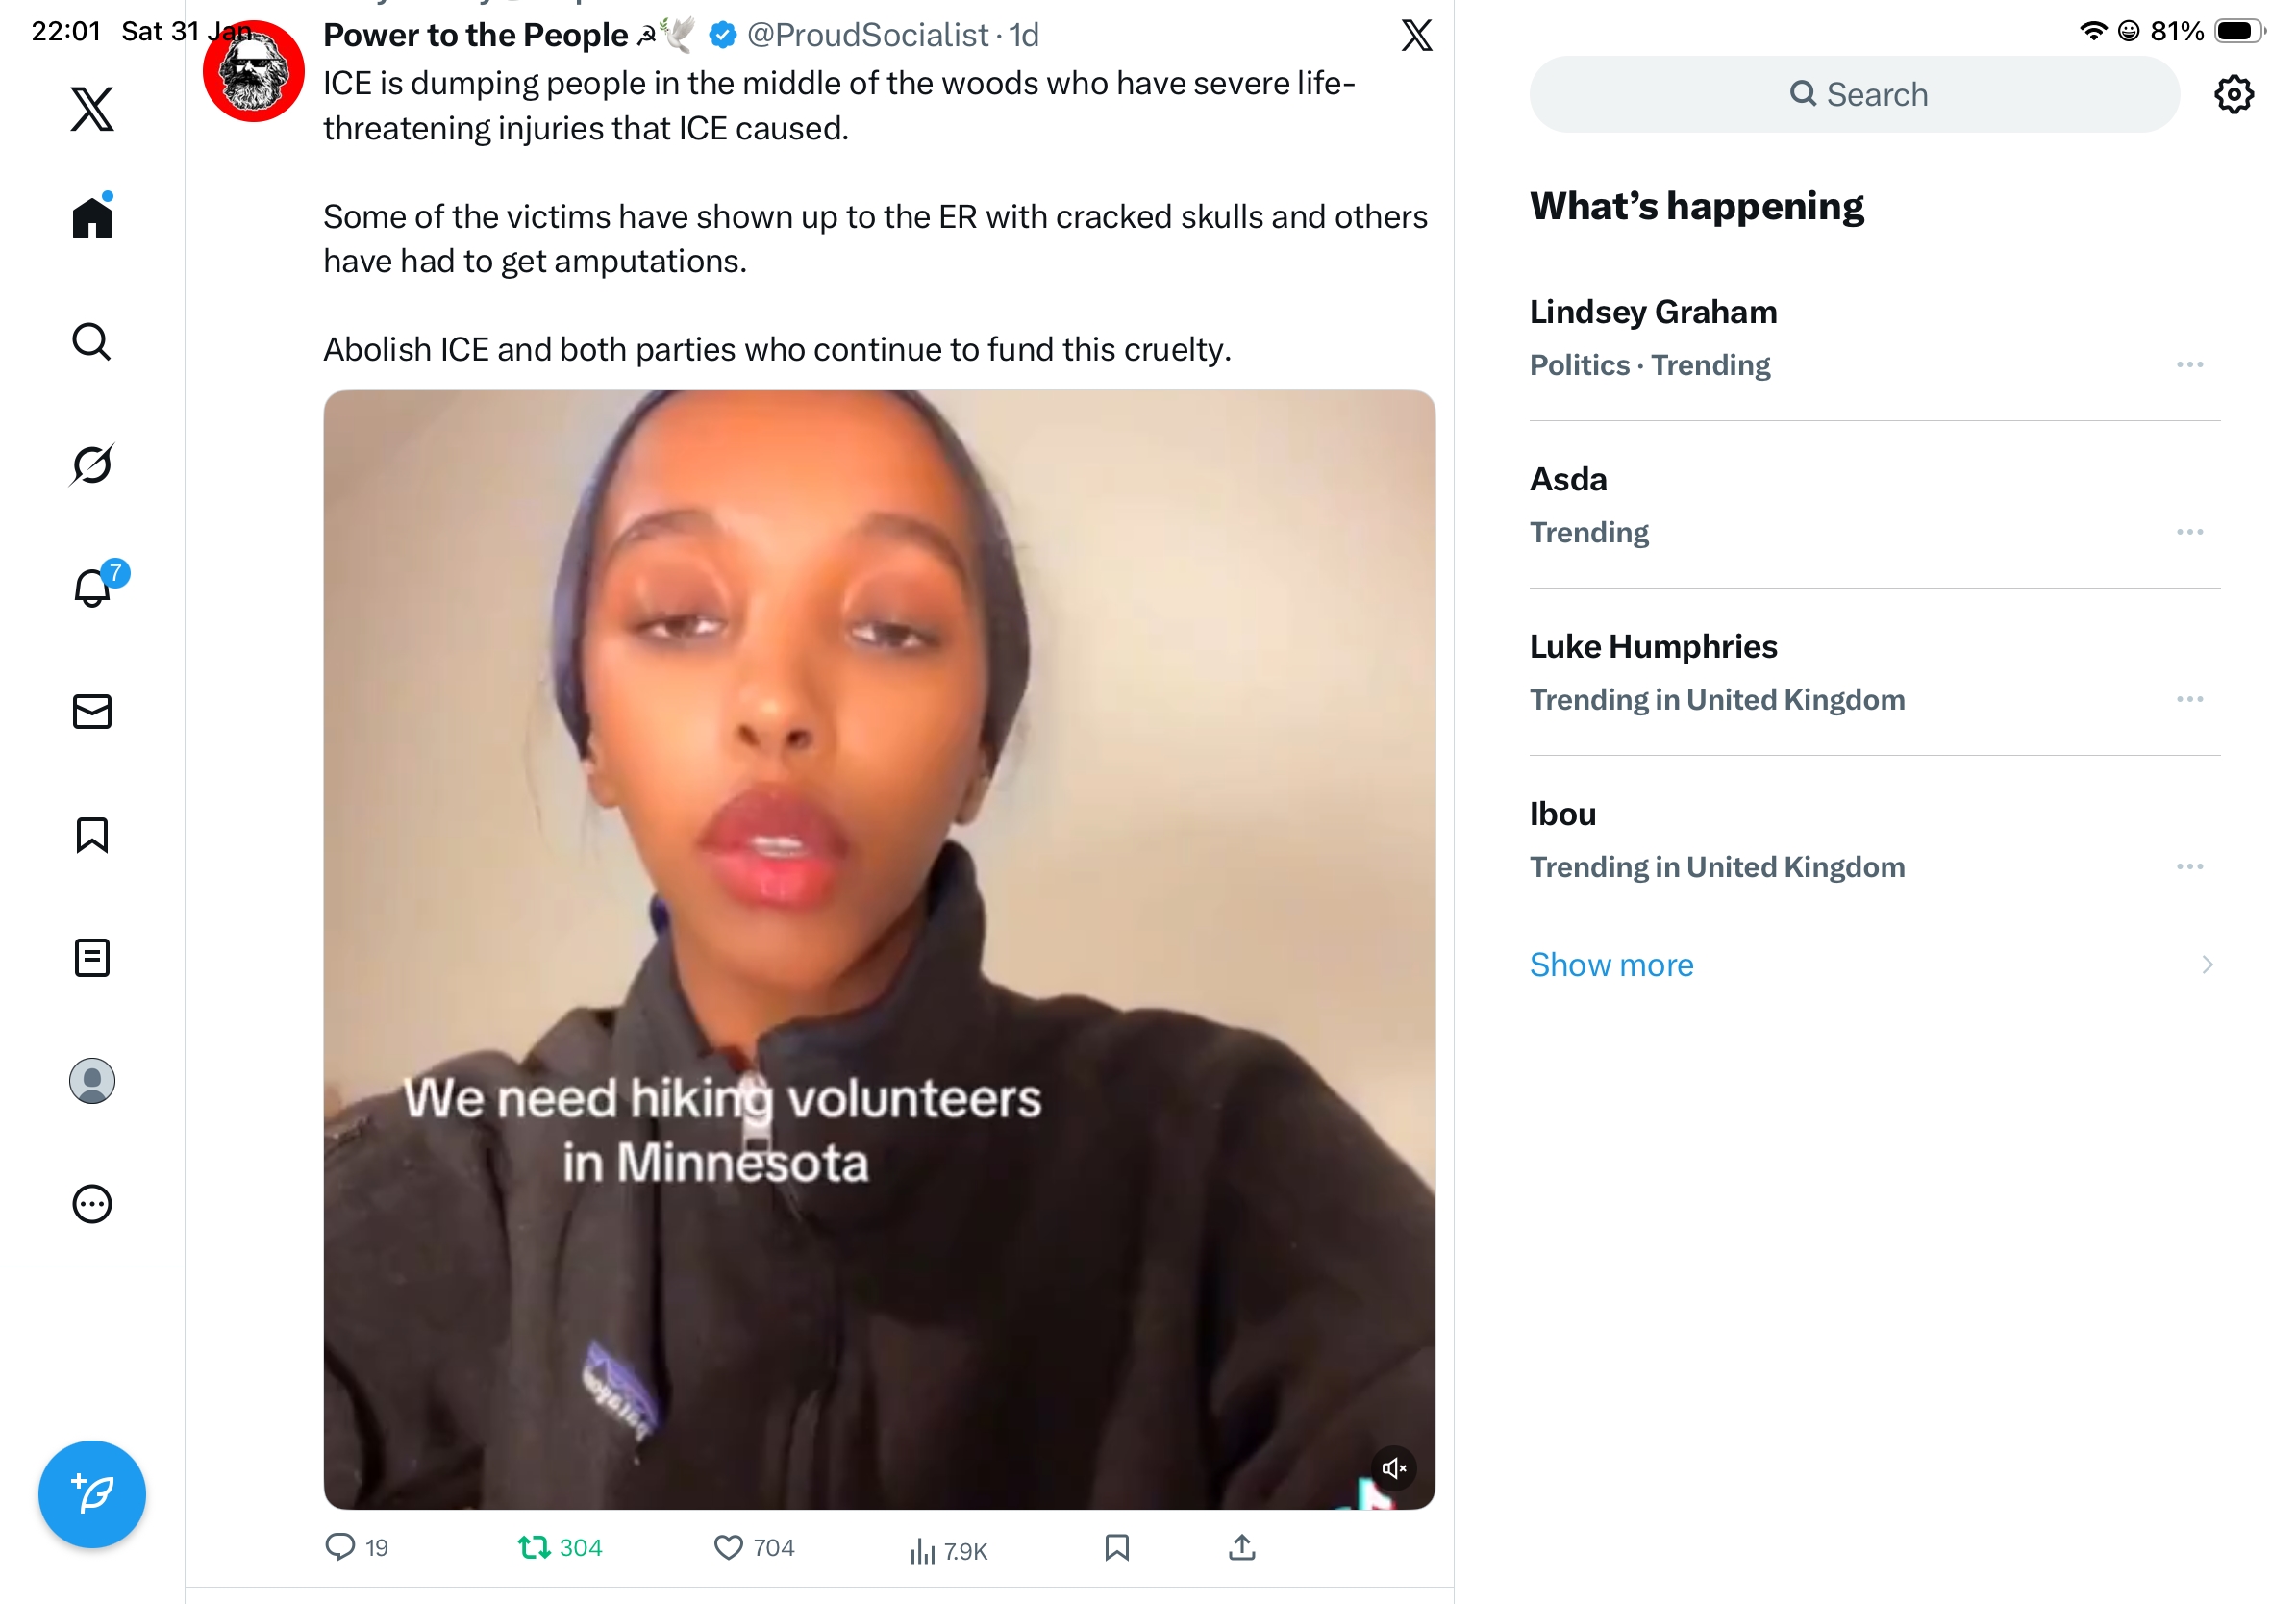2296x1604 pixels.
Task: Open the More circle menu in sidebar
Action: pyautogui.click(x=92, y=1204)
